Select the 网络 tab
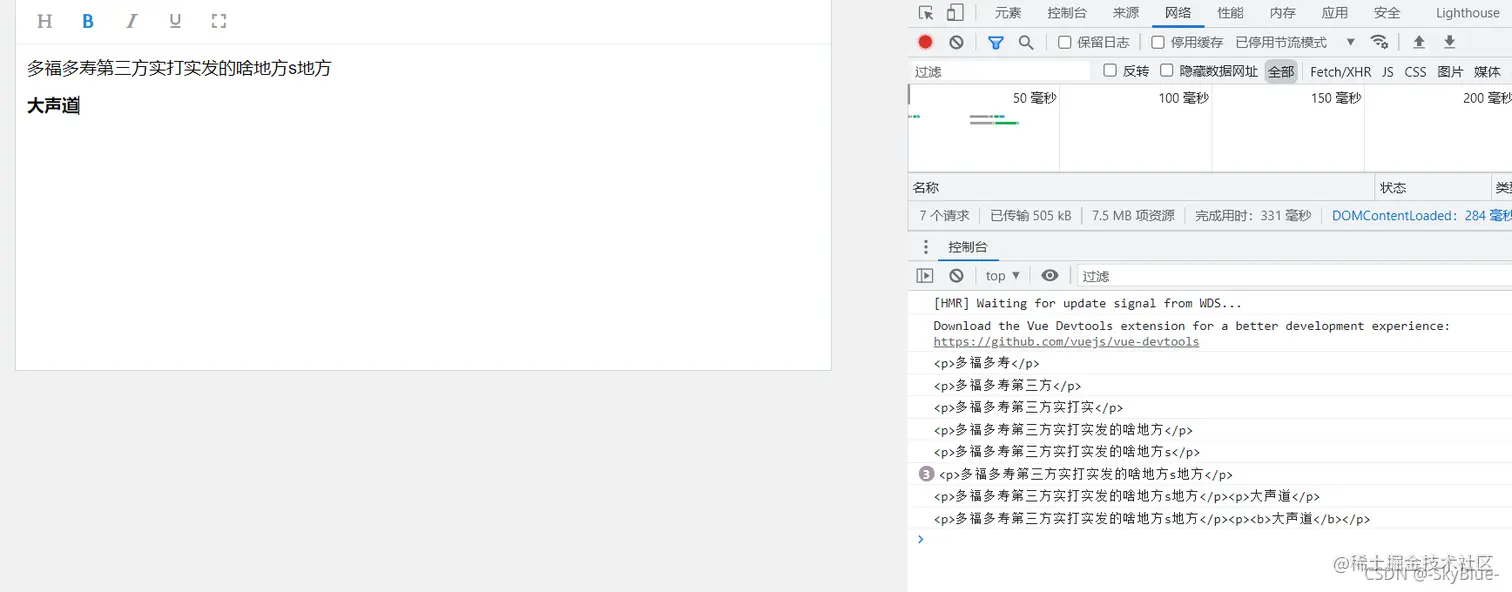Viewport: 1512px width, 592px height. click(x=1178, y=13)
